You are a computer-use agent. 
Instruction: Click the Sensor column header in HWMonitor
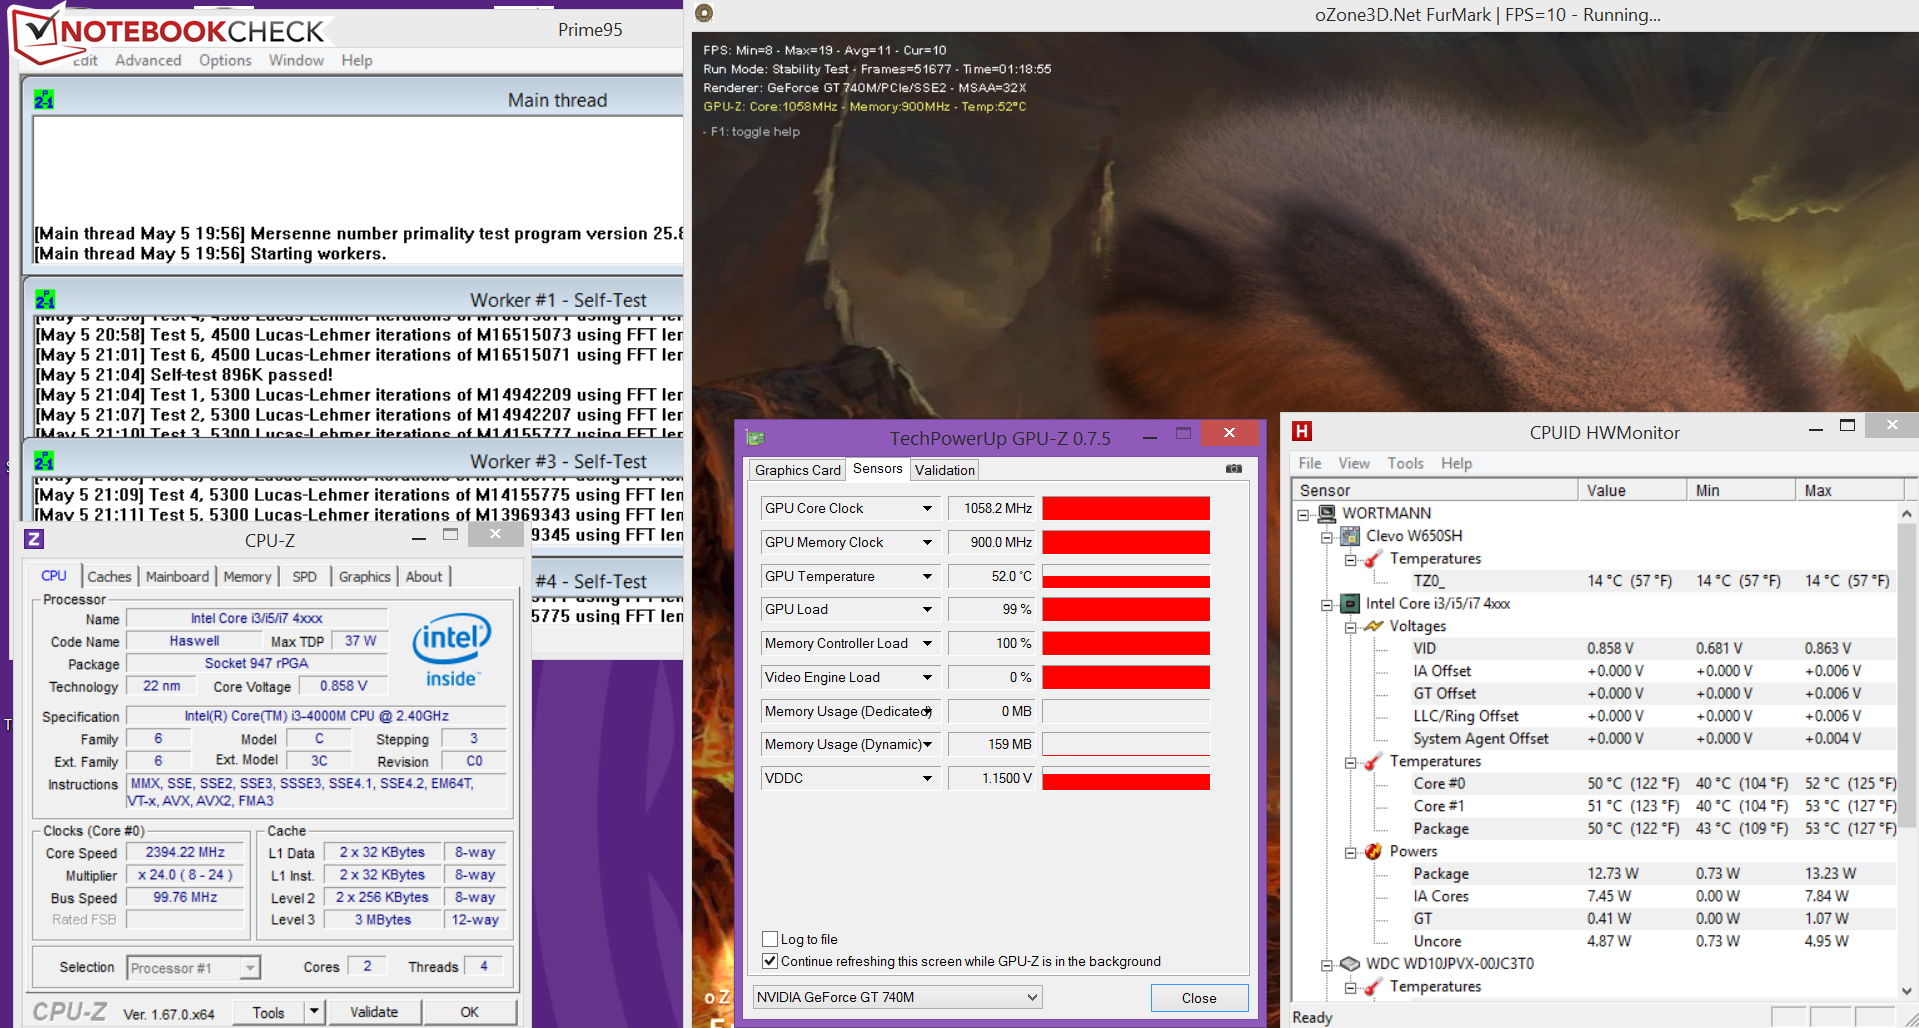coord(1435,490)
